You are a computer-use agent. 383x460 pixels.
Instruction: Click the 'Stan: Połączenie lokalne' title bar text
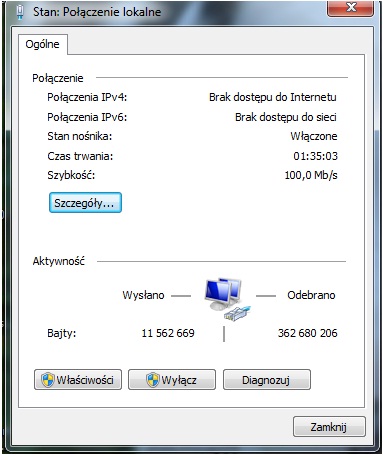tap(97, 12)
